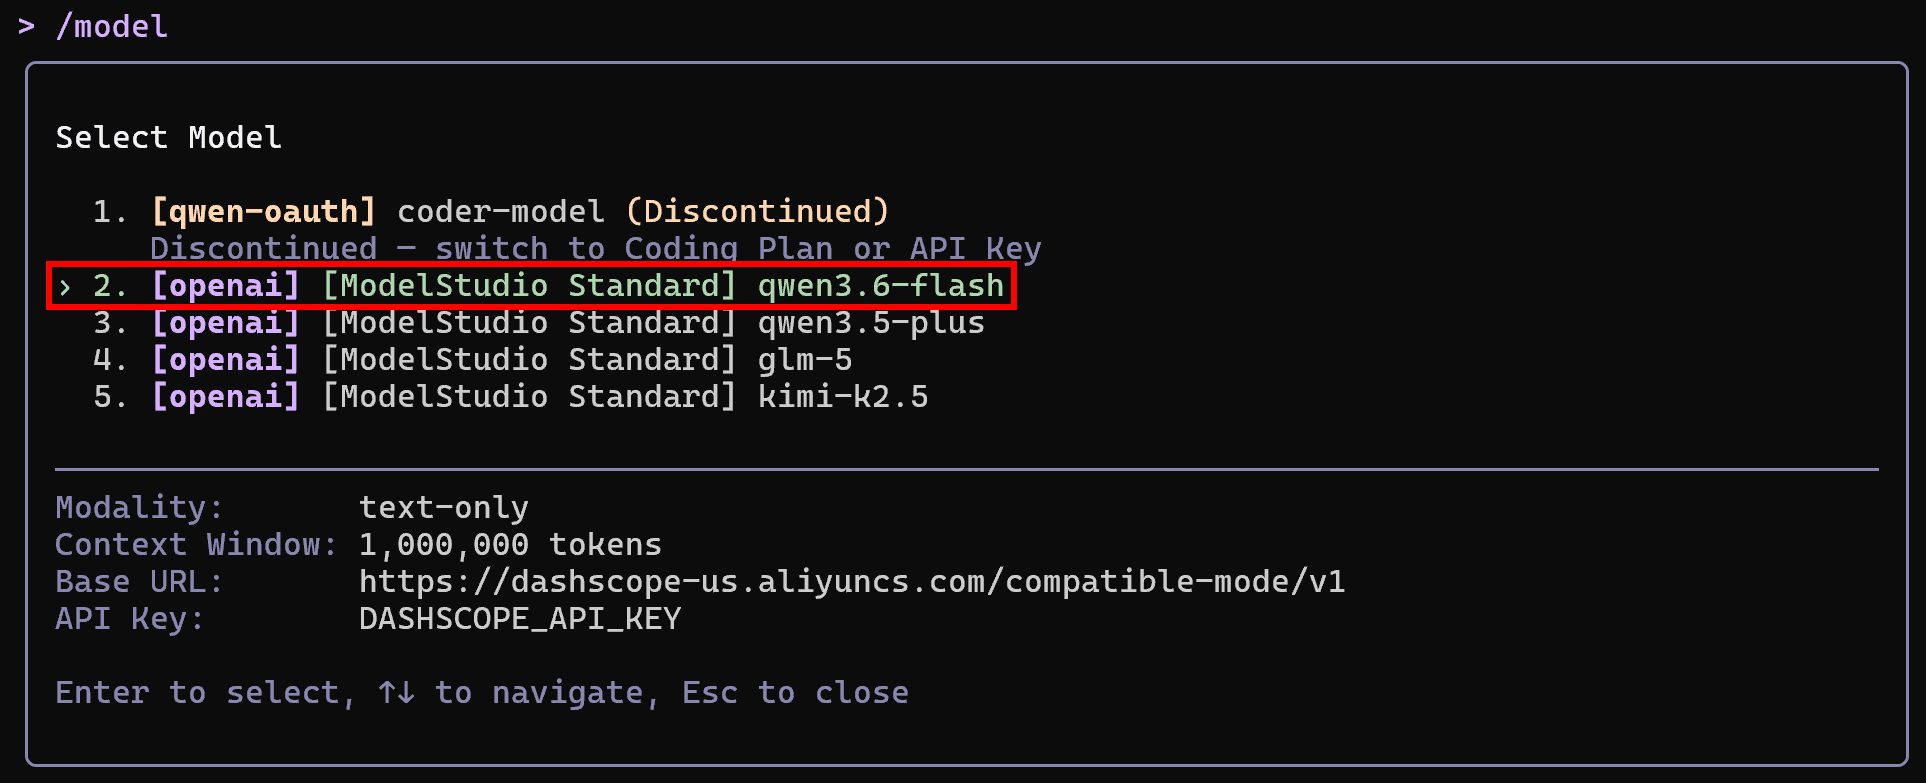Image resolution: width=1926 pixels, height=783 pixels.
Task: Click the text-only modality value
Action: pyautogui.click(x=444, y=508)
